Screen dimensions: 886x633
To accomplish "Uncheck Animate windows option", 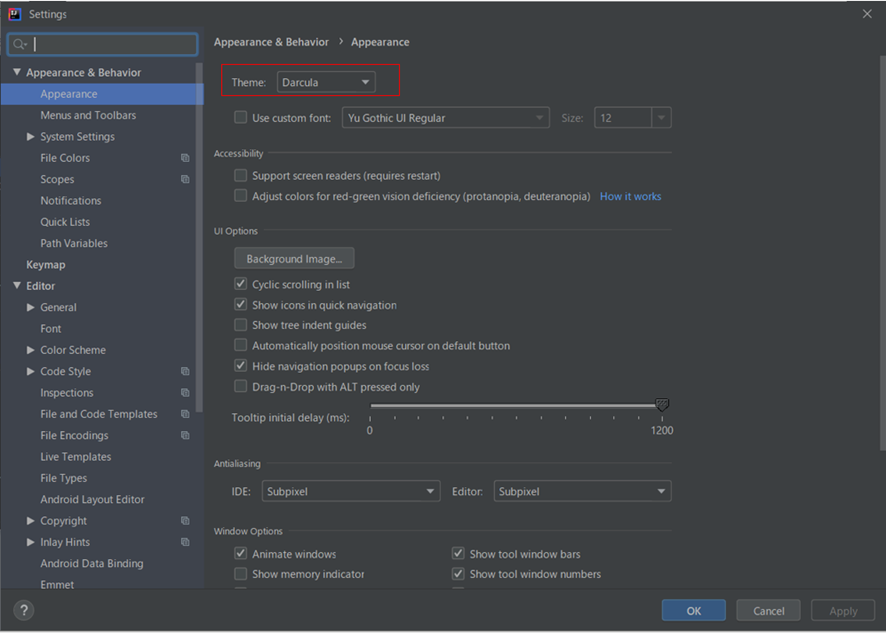I will click(241, 553).
